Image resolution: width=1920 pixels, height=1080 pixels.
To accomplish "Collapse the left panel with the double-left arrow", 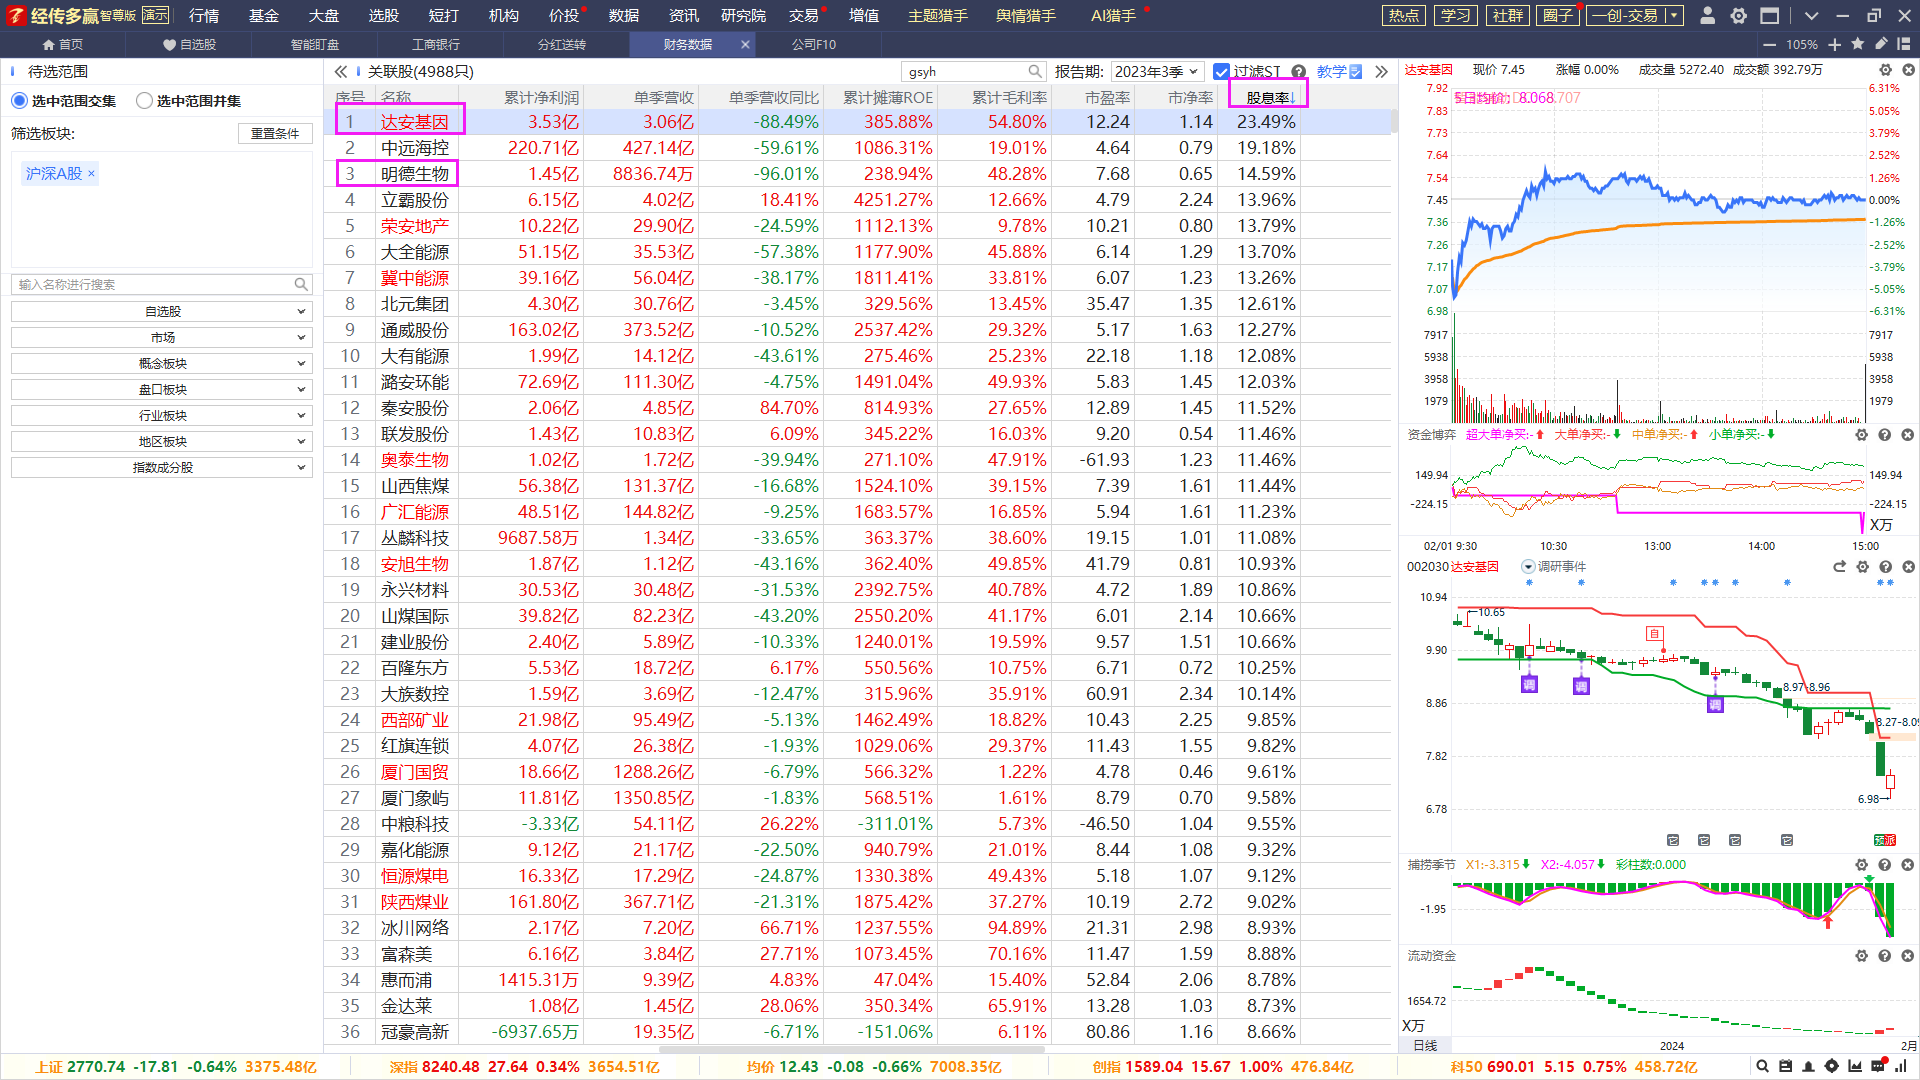I will pos(340,71).
